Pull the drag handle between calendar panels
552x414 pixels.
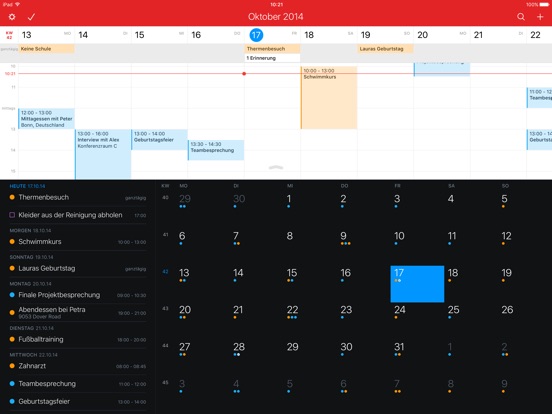coord(276,168)
